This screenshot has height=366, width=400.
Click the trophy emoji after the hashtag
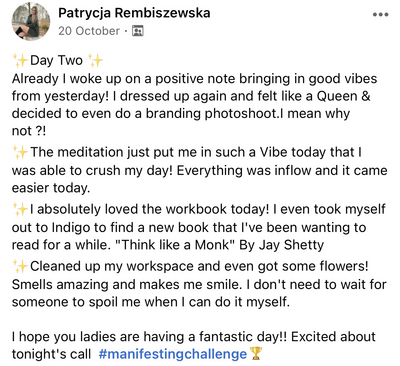(256, 354)
